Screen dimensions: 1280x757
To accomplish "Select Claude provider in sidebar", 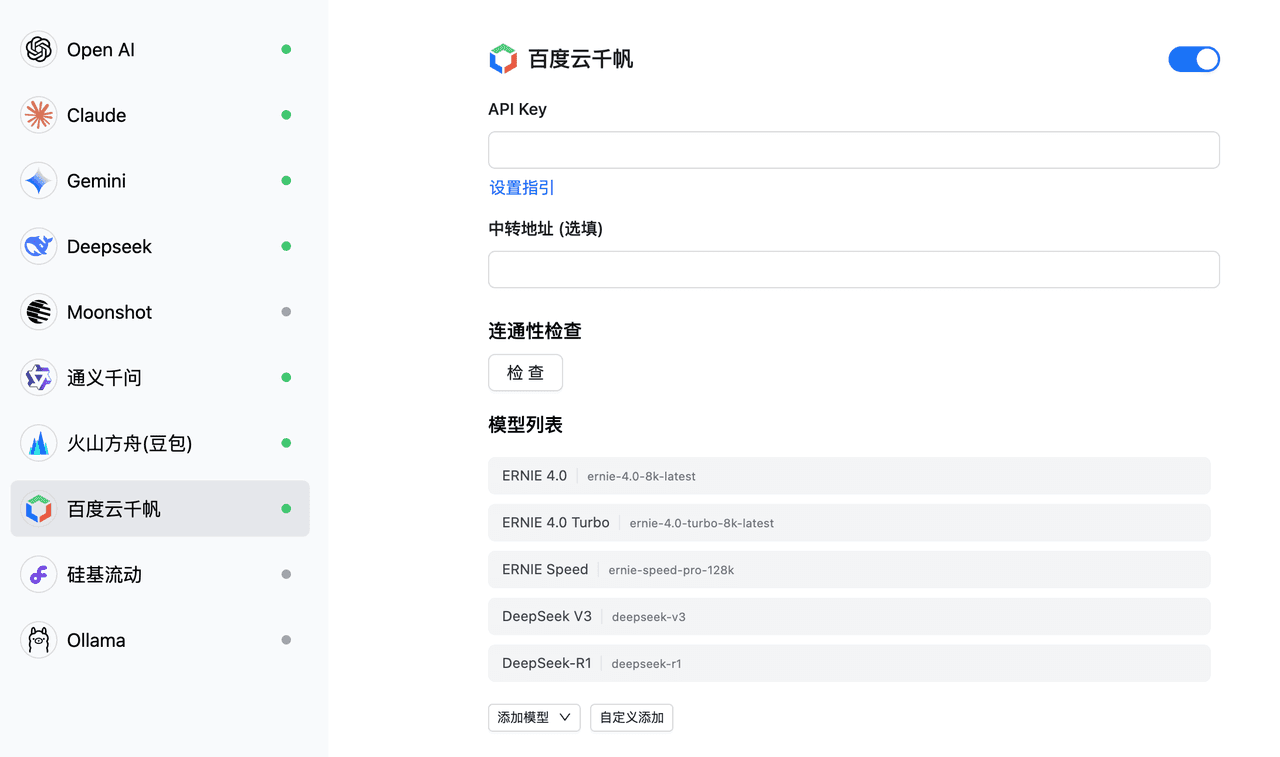I will [160, 115].
